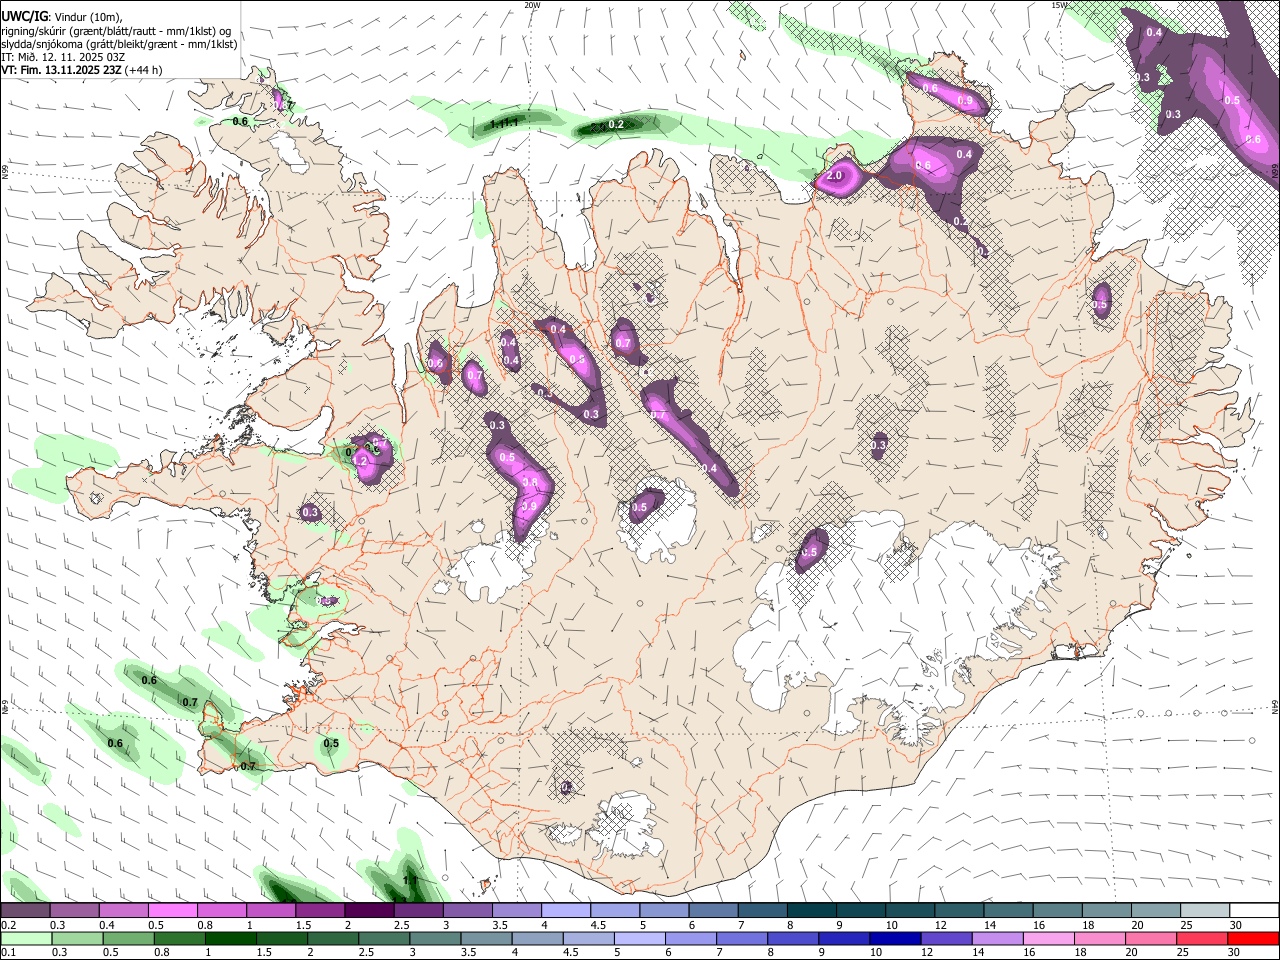Click the 'VT: Fim. 13.11.2025 23Z' valid time

61,70
